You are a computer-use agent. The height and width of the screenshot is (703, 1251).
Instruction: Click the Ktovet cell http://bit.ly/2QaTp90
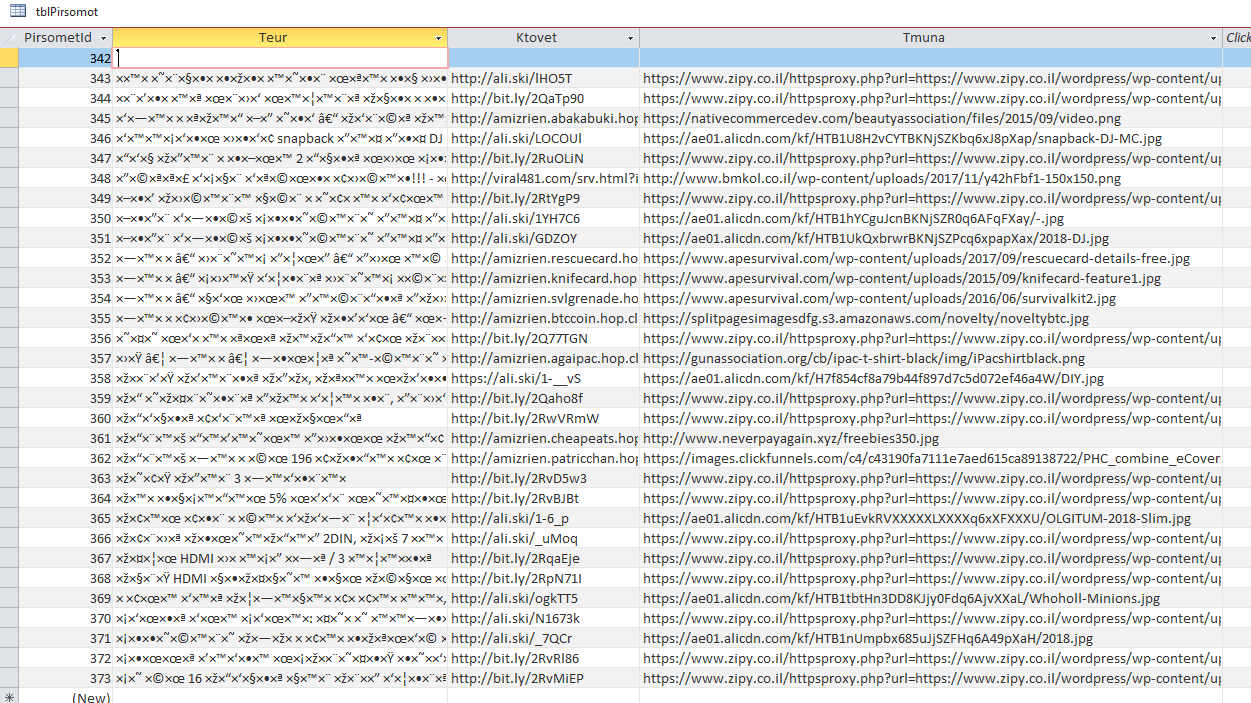[544, 98]
